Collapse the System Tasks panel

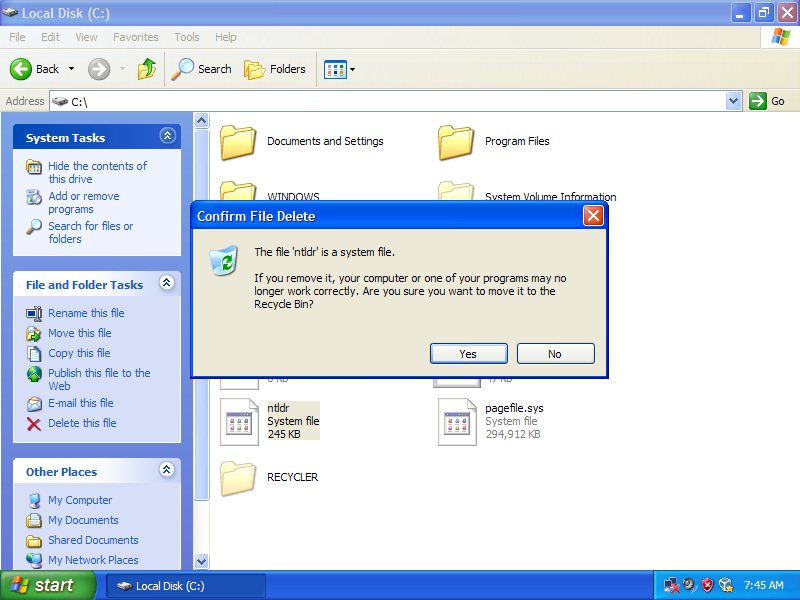[167, 136]
